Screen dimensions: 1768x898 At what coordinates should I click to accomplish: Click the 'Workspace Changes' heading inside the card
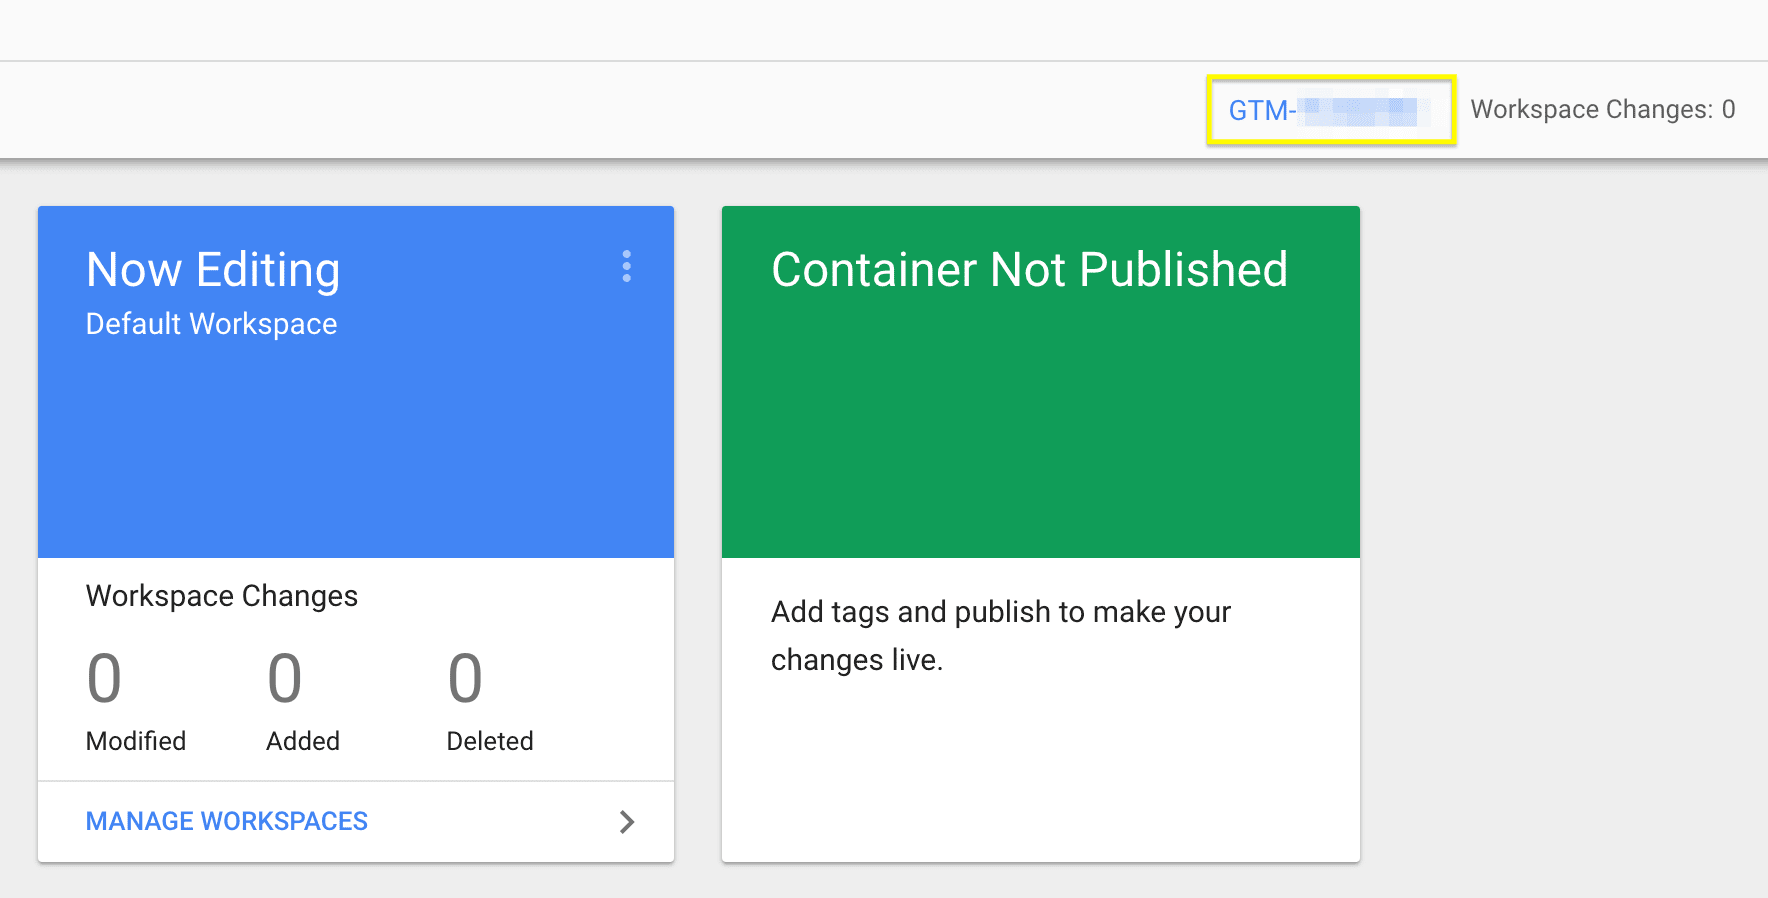coord(222,596)
